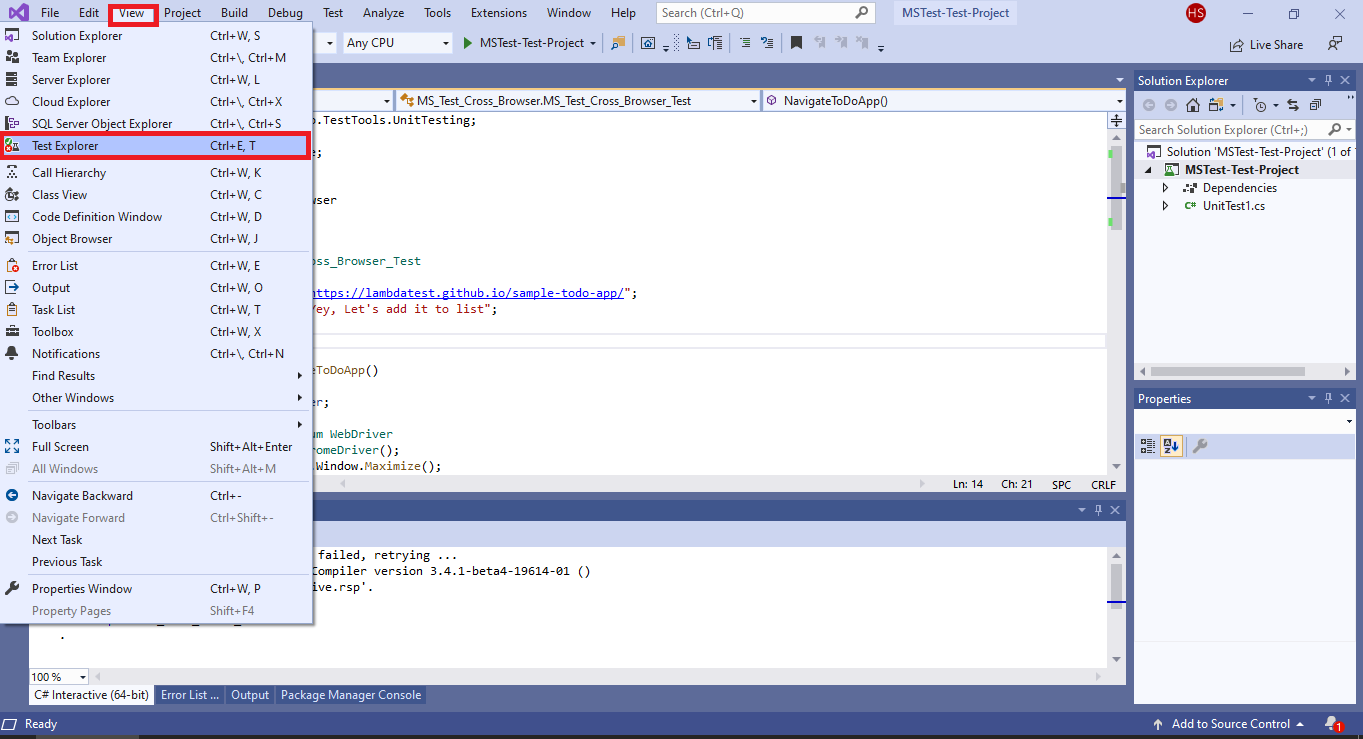Screen dimensions: 1363x739
Task: Click the feedback icon near Live Share
Action: pos(1335,44)
